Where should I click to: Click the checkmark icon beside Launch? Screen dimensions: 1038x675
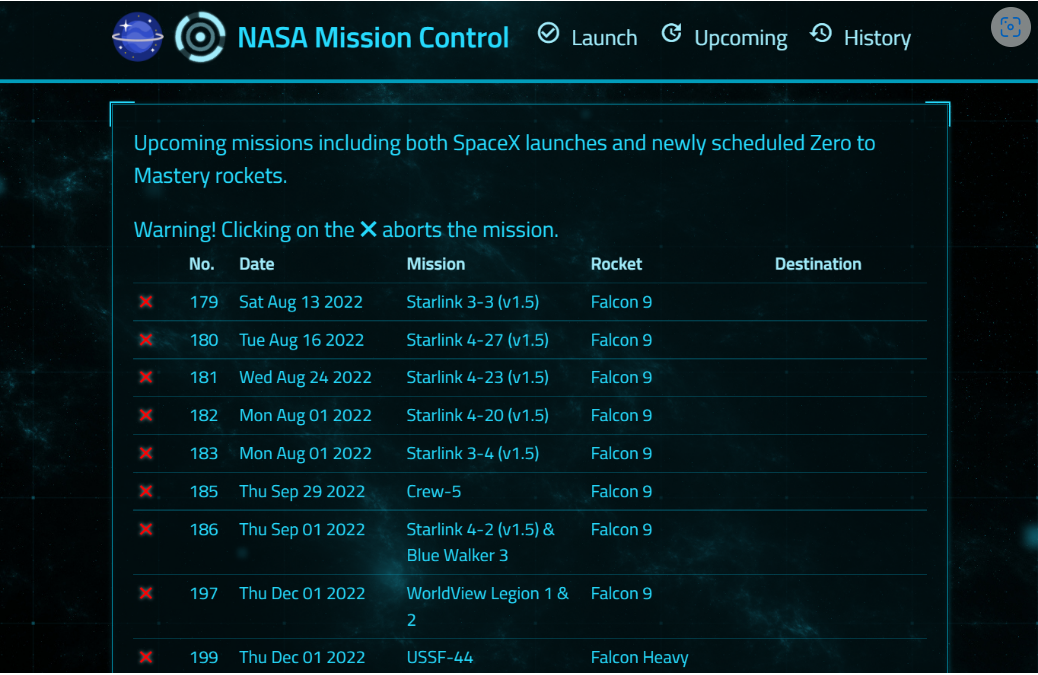click(548, 33)
